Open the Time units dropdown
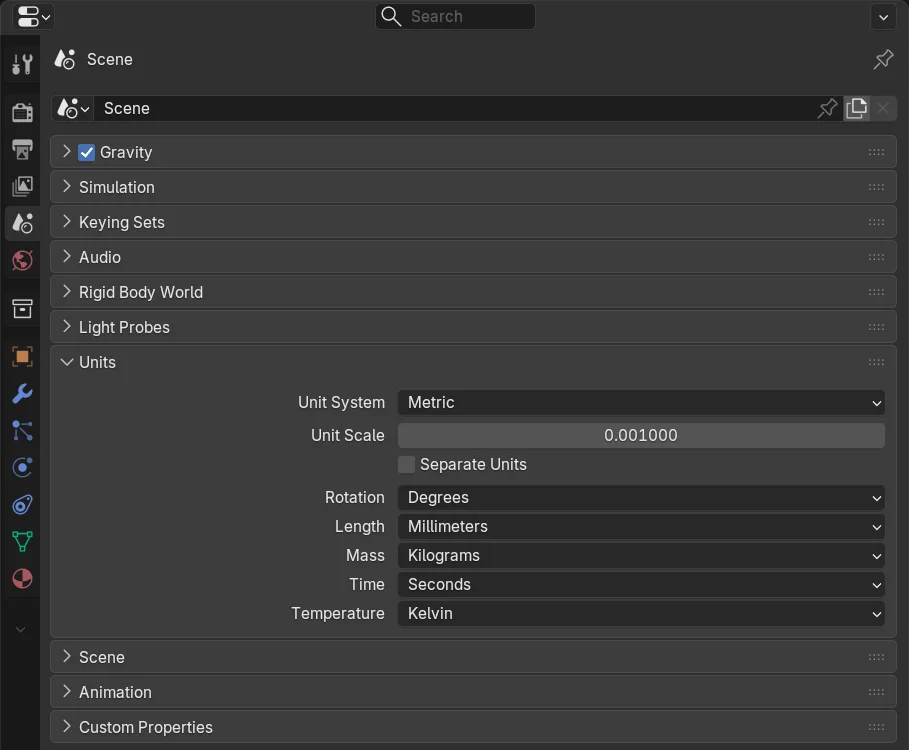Image resolution: width=909 pixels, height=750 pixels. tap(641, 584)
